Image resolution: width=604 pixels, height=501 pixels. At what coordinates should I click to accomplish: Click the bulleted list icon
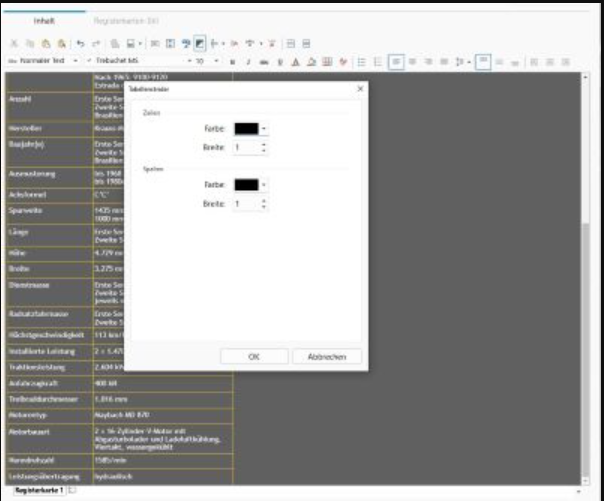point(364,61)
